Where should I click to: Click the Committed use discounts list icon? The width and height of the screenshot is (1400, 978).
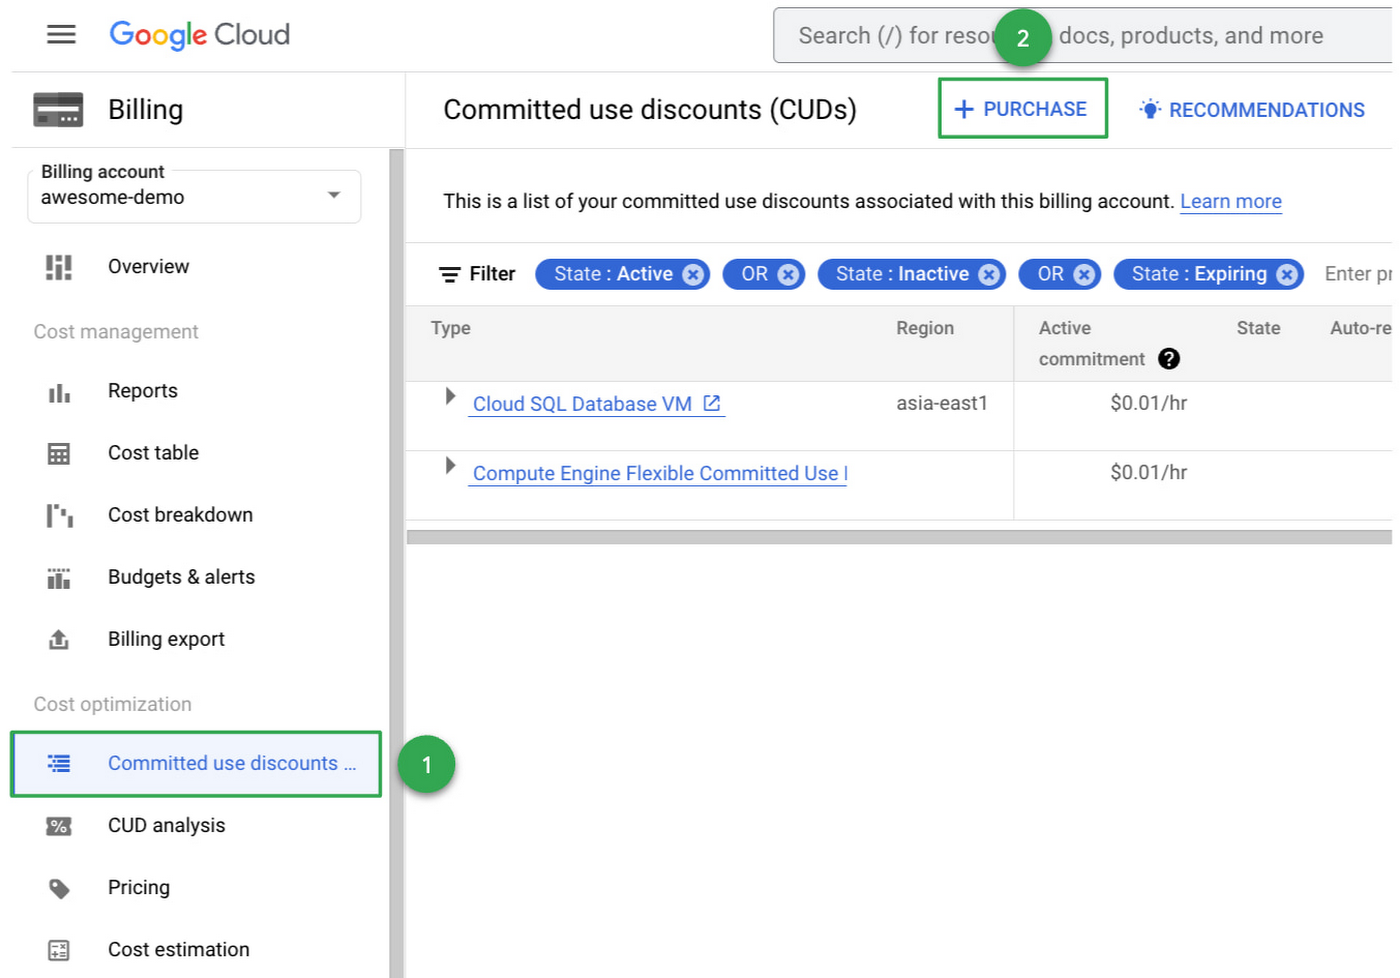point(59,764)
